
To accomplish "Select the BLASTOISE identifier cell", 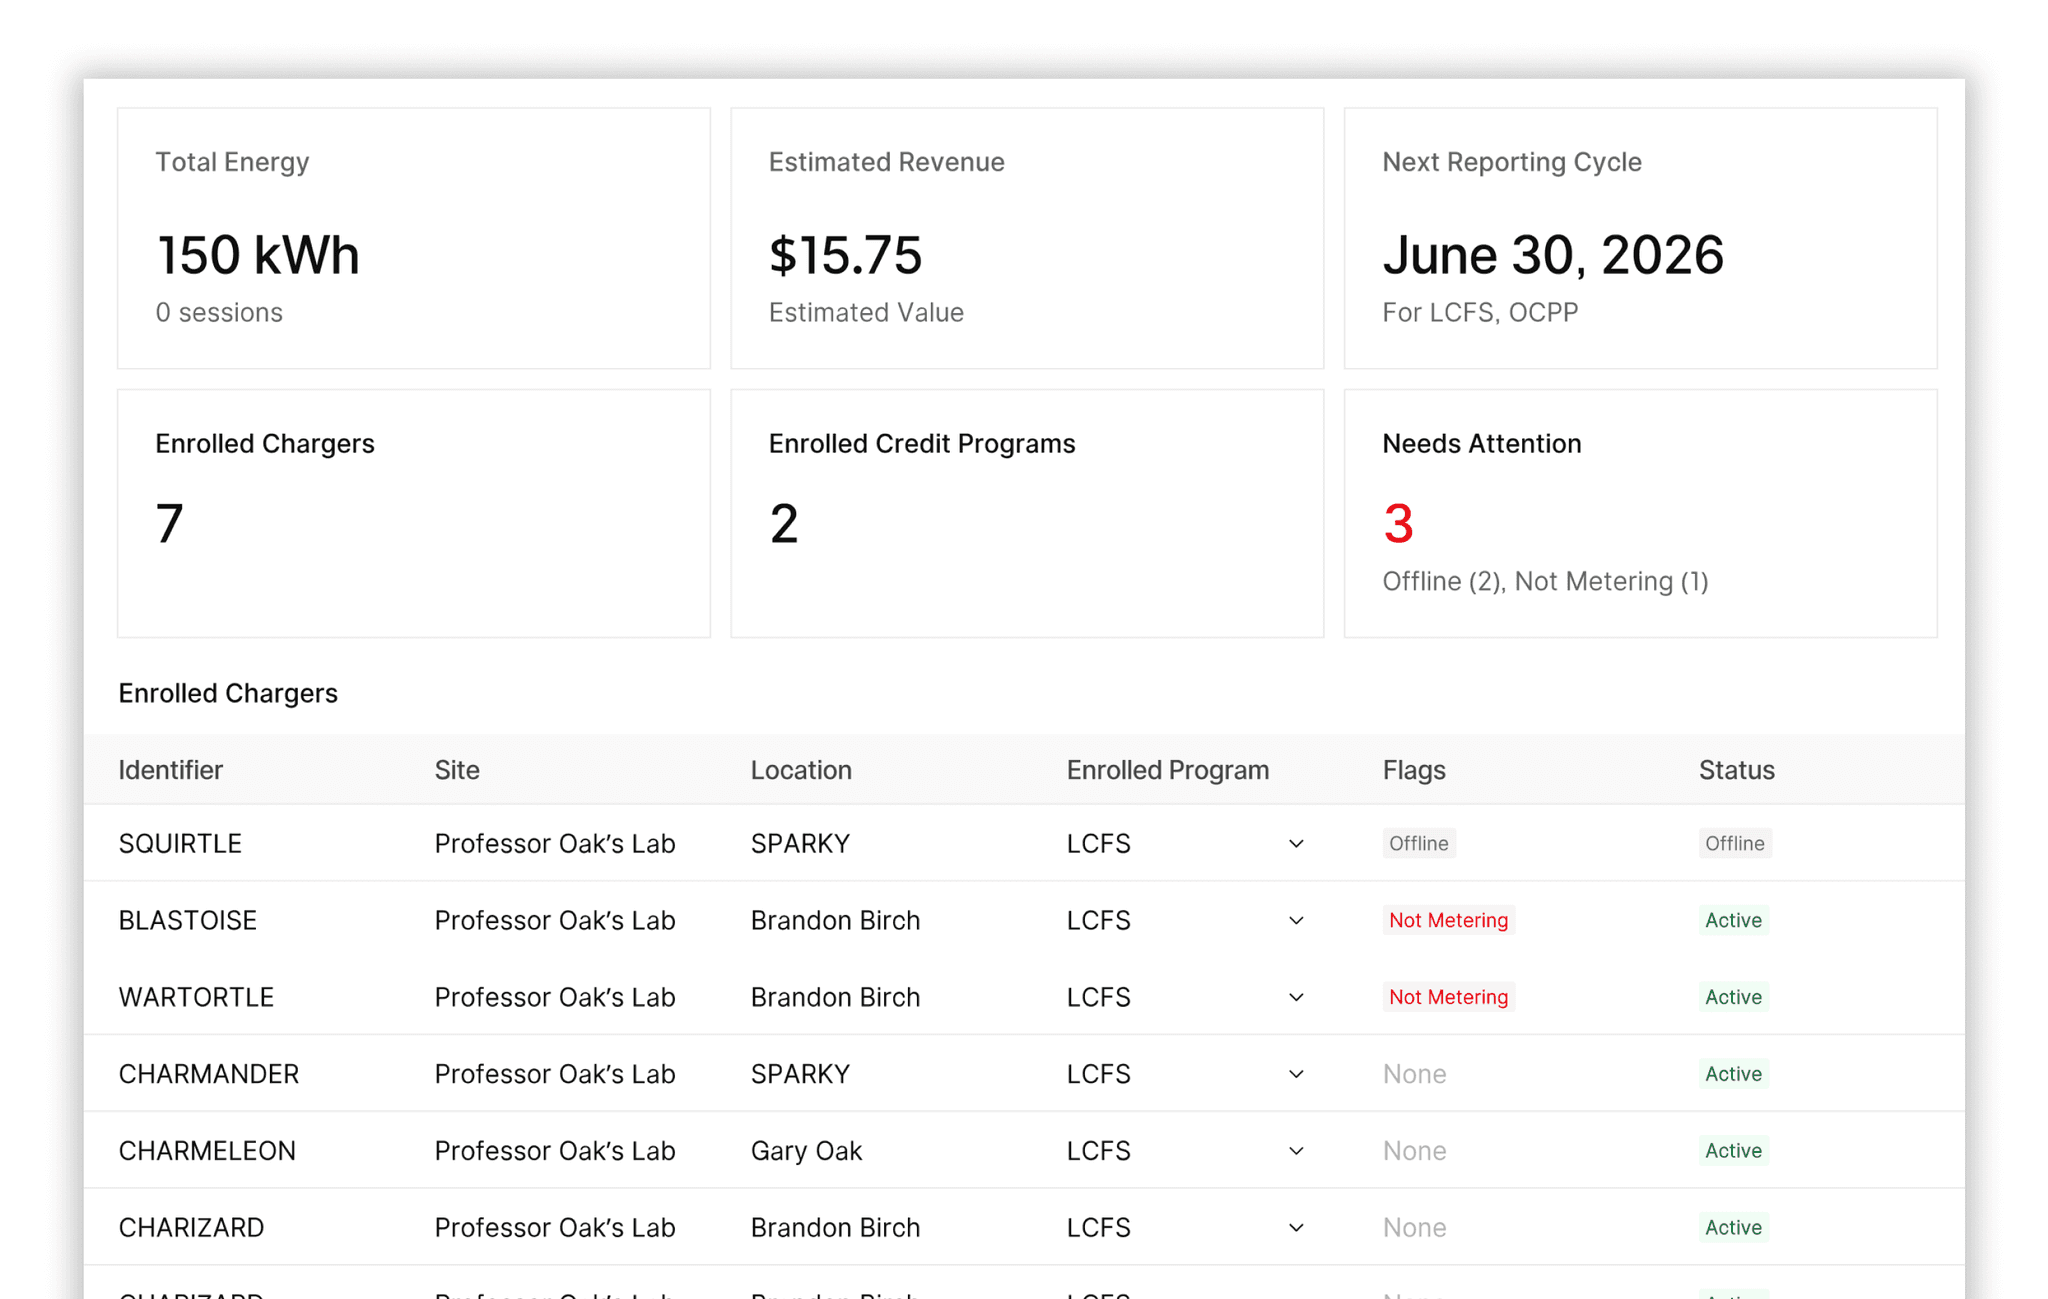I will pyautogui.click(x=188, y=920).
